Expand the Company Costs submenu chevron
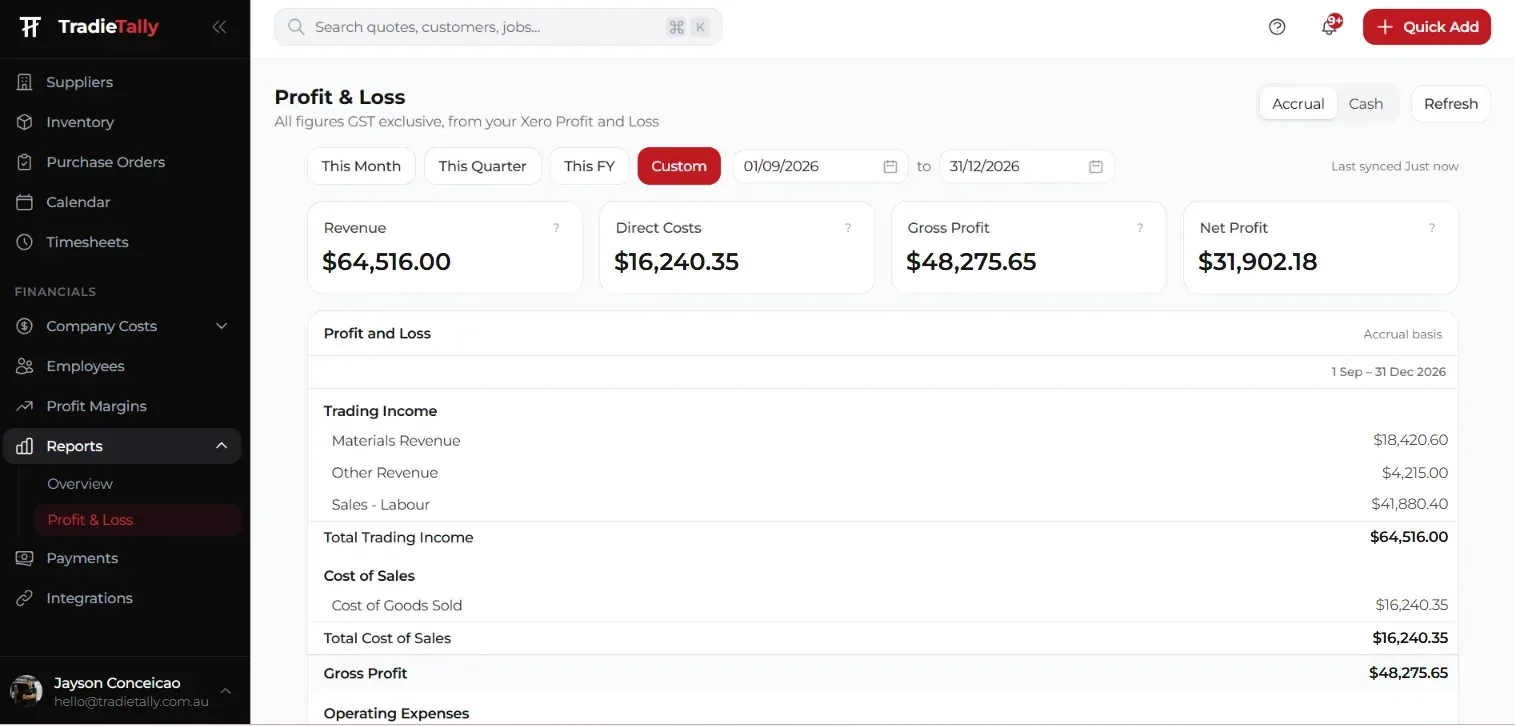 tap(222, 326)
